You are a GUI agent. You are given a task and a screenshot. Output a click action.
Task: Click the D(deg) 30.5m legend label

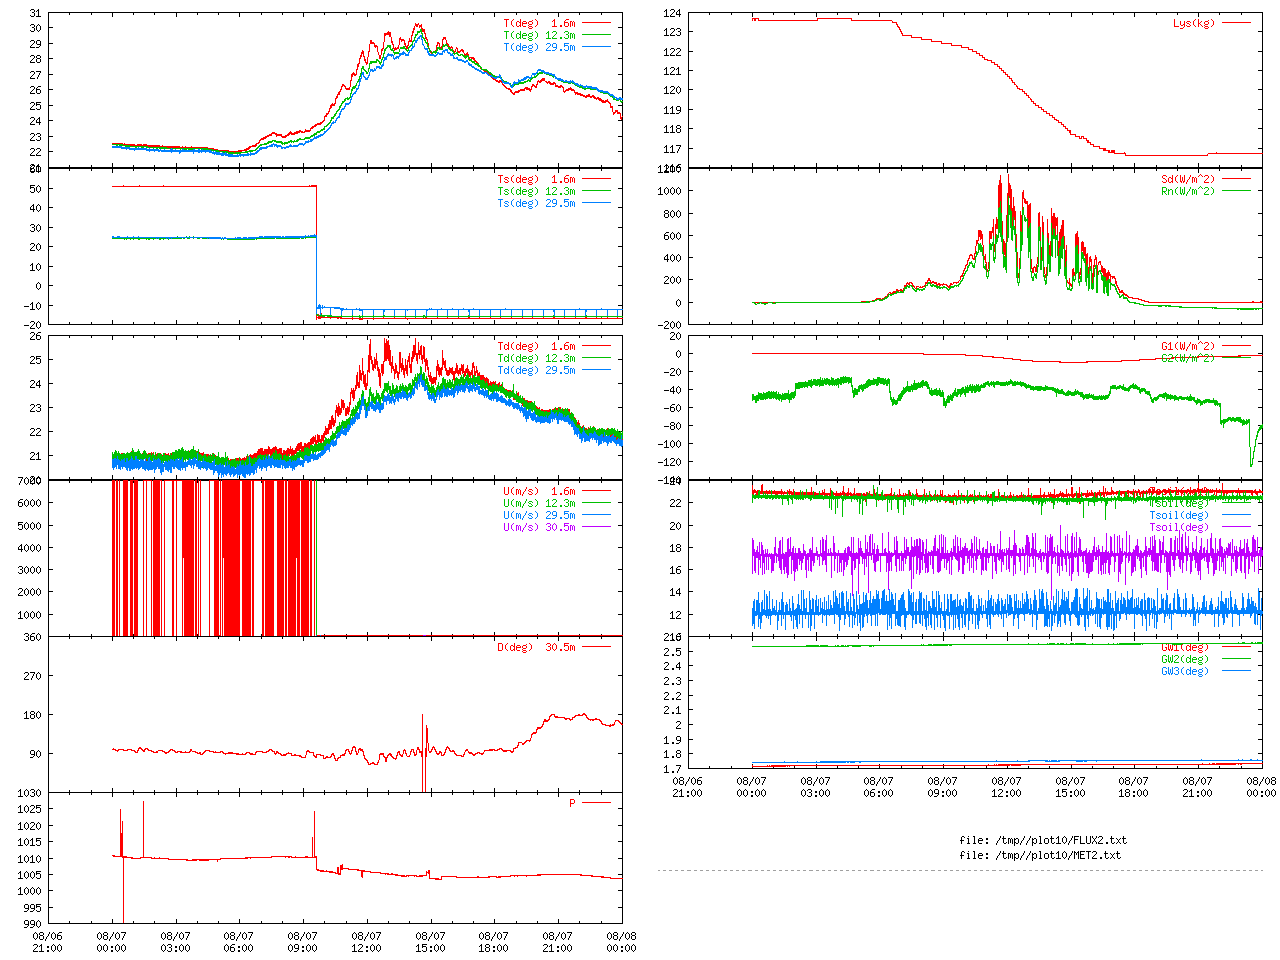(537, 647)
